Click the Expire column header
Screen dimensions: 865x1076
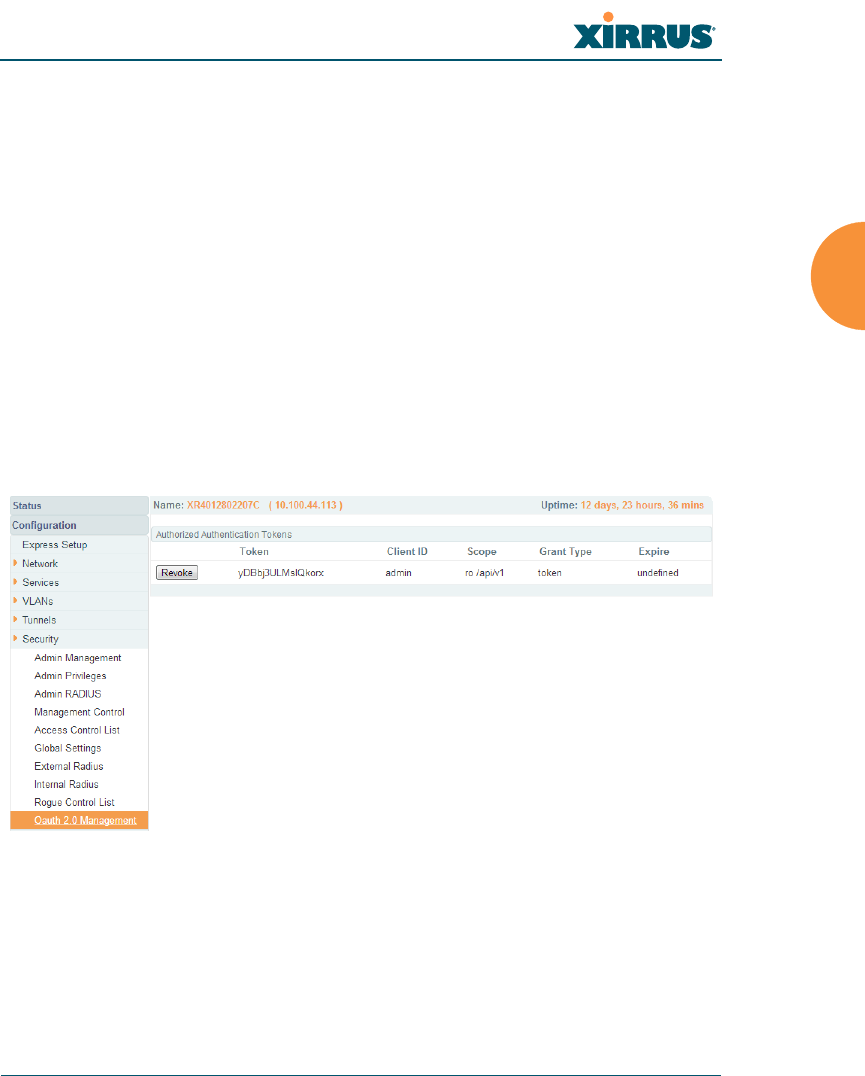(x=654, y=552)
